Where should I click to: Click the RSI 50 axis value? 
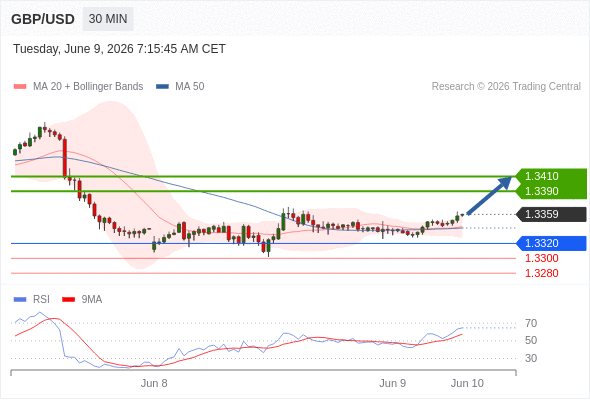[x=531, y=341]
